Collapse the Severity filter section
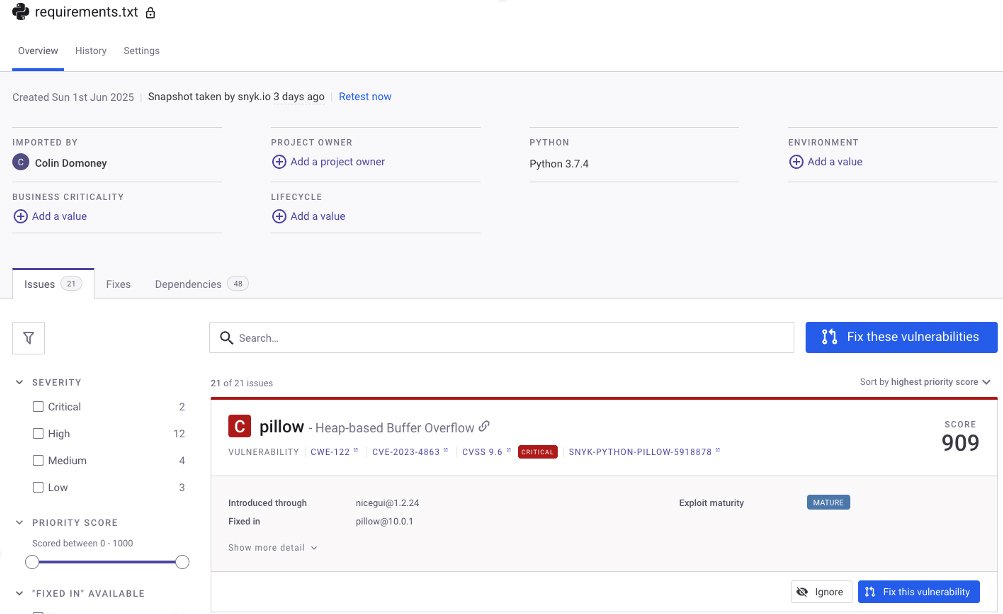 coord(20,383)
